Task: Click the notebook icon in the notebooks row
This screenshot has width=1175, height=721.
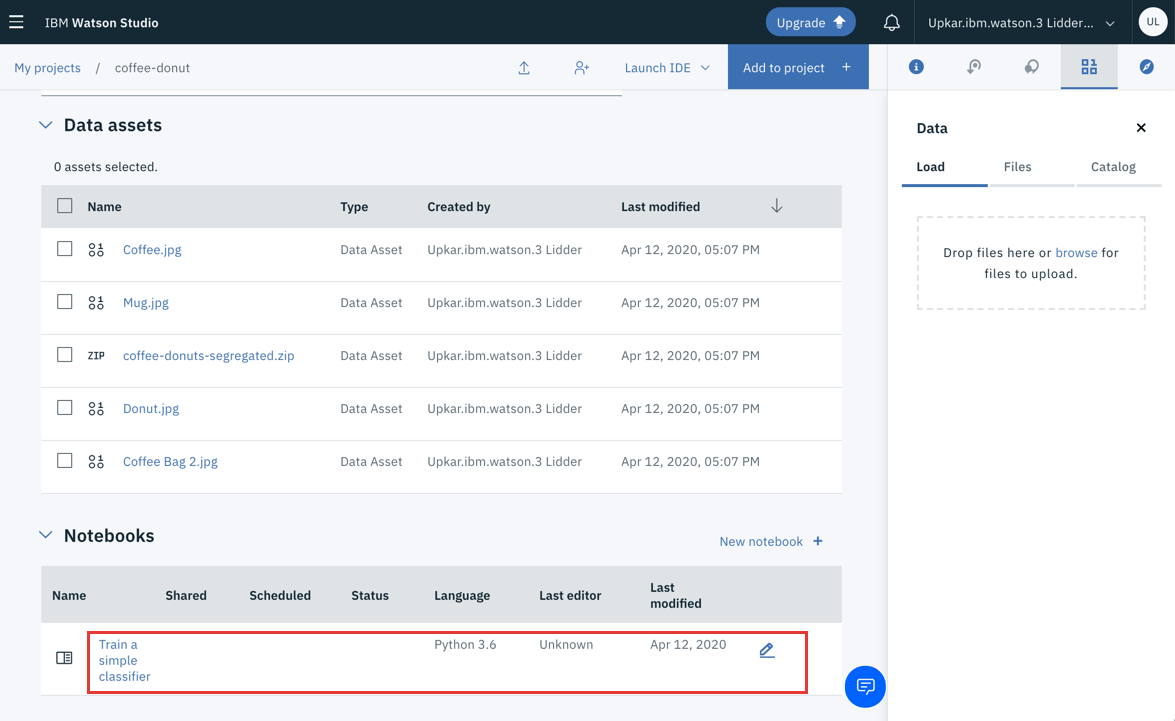Action: (64, 658)
